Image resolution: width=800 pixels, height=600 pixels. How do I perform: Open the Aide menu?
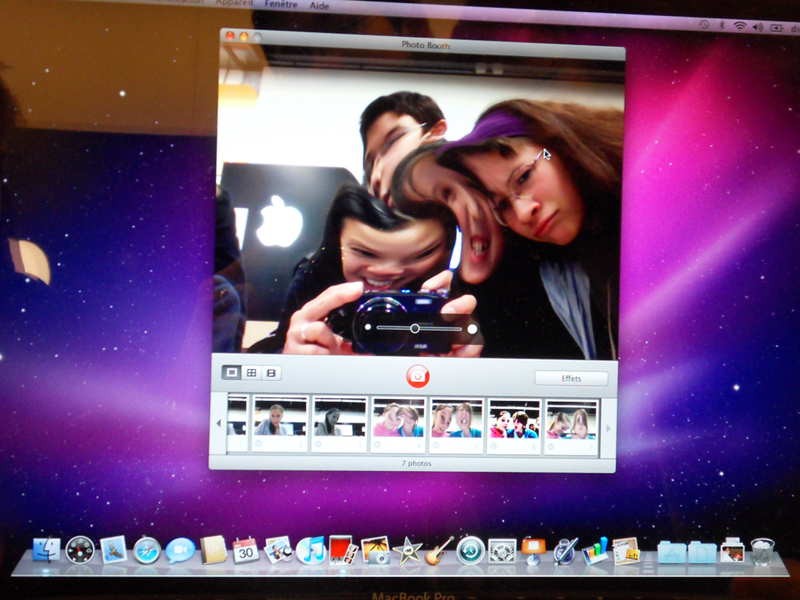click(320, 5)
